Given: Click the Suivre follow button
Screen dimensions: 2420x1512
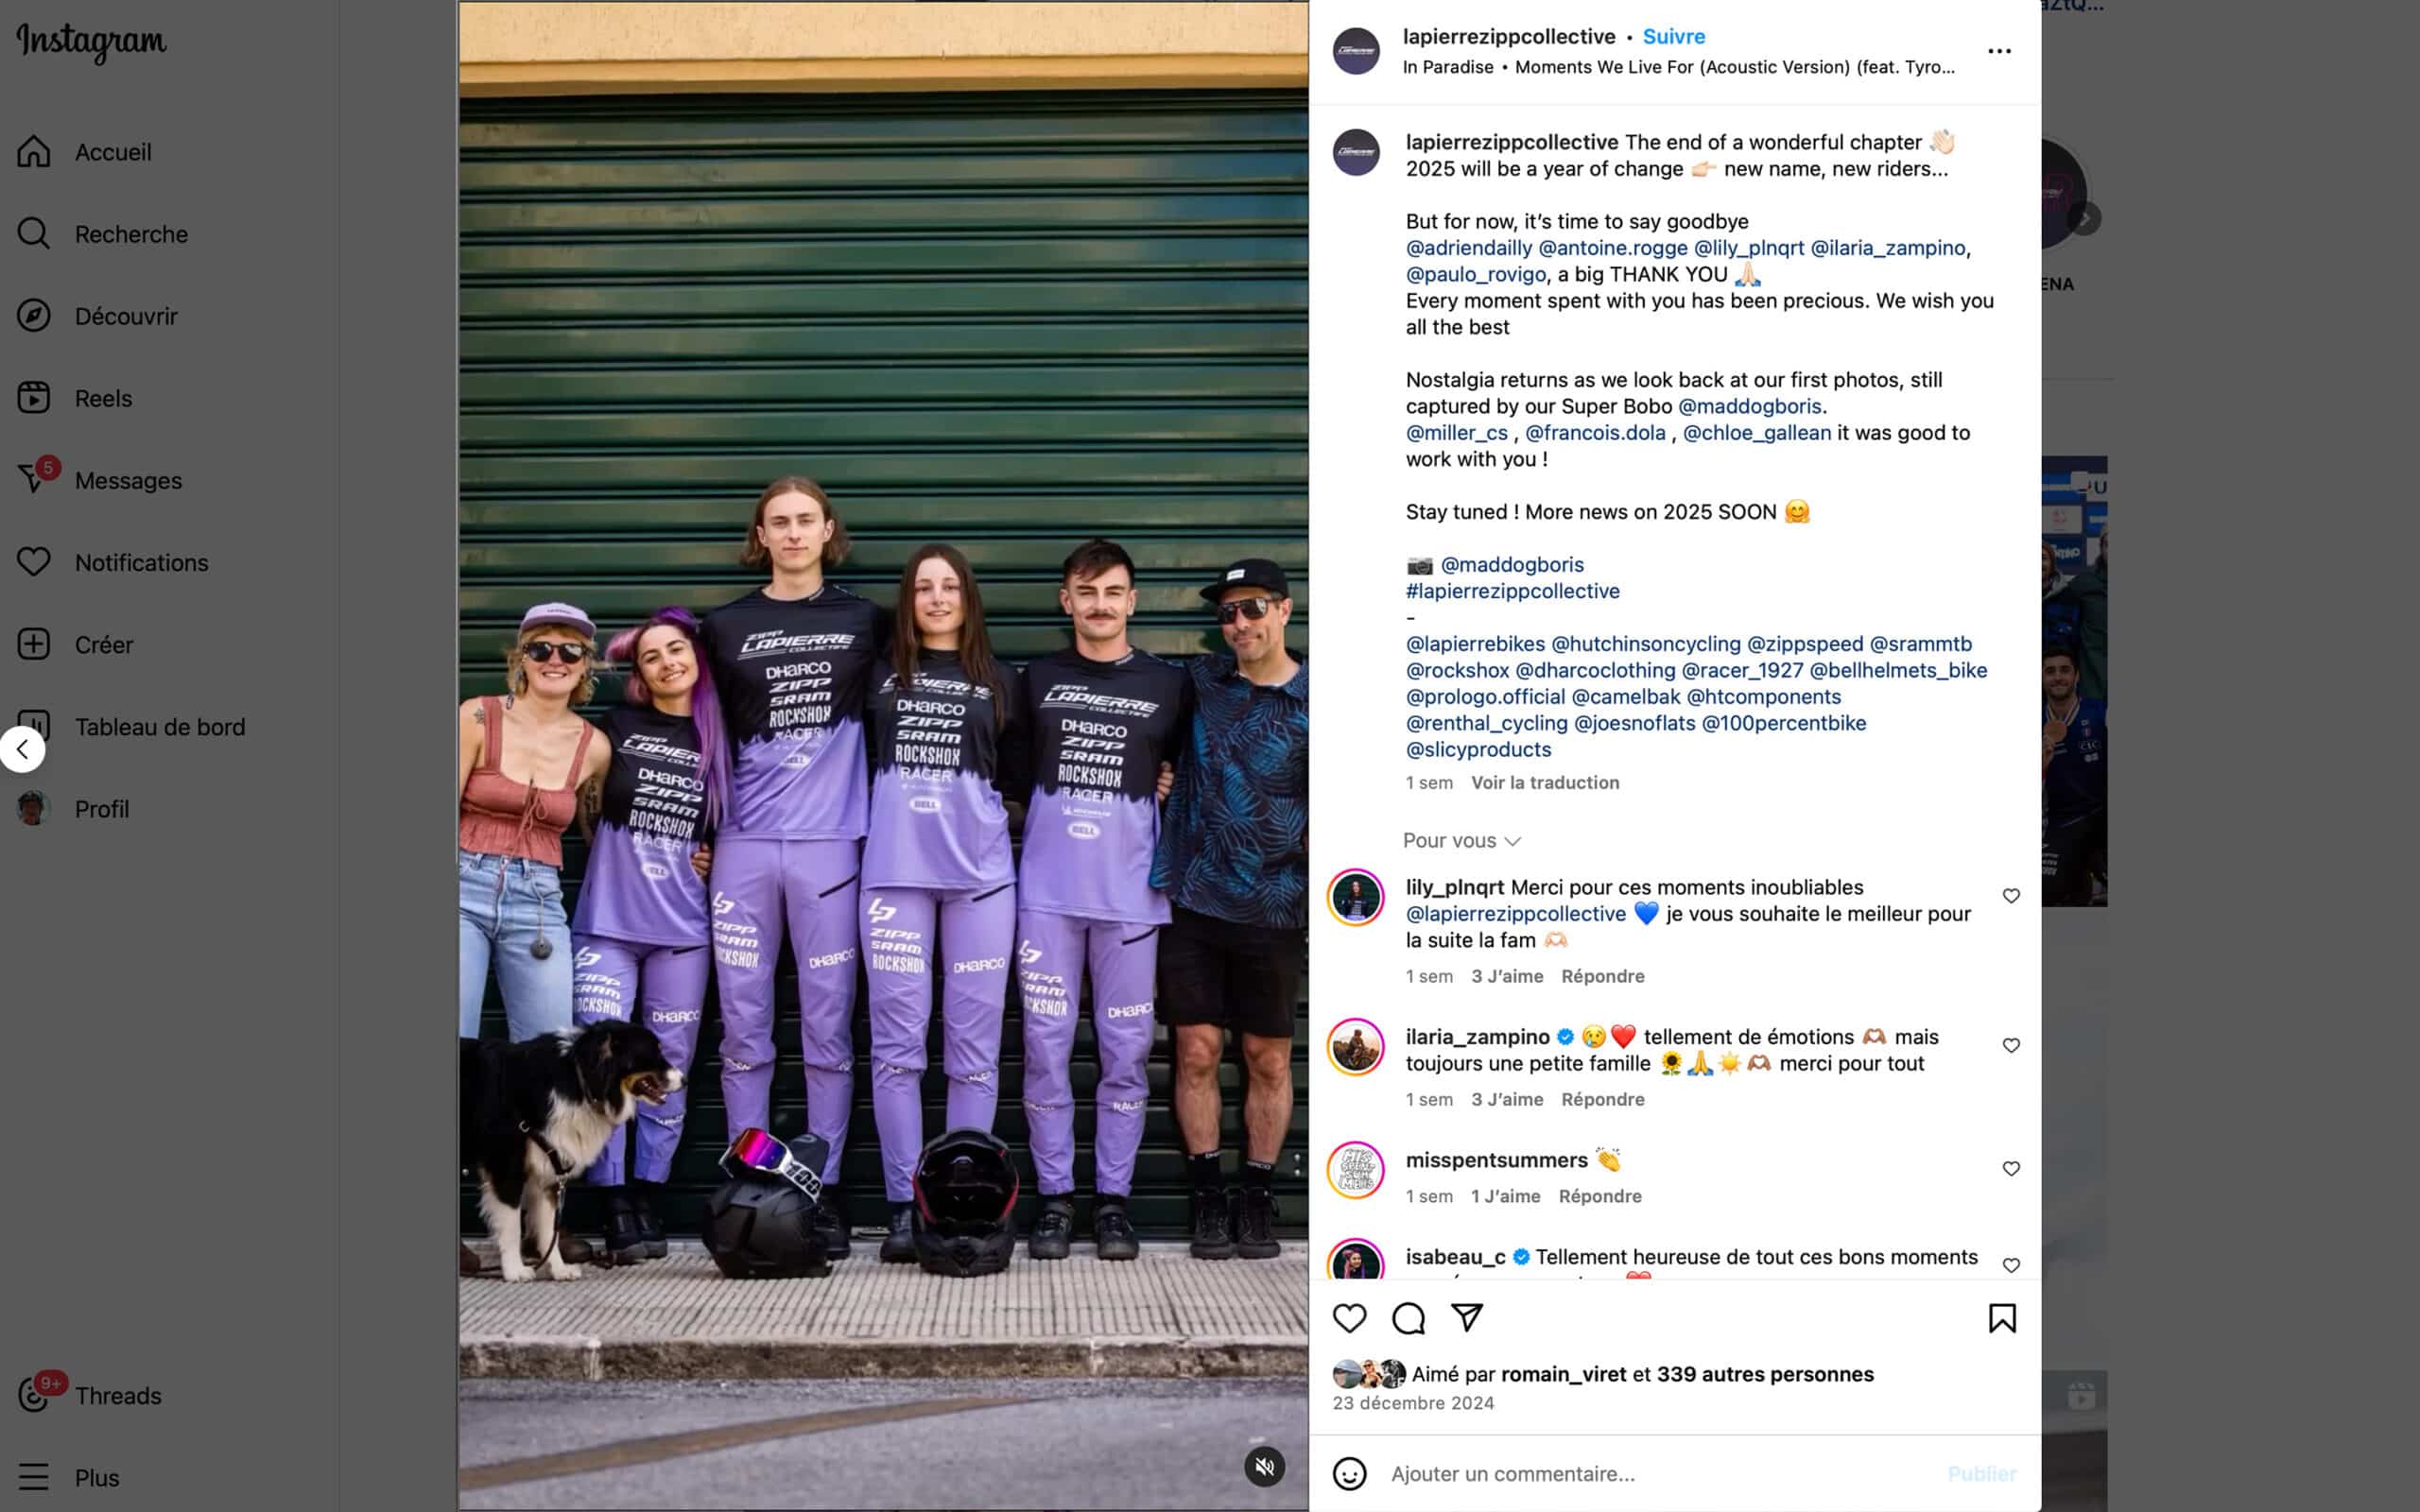Looking at the screenshot, I should [x=1673, y=37].
